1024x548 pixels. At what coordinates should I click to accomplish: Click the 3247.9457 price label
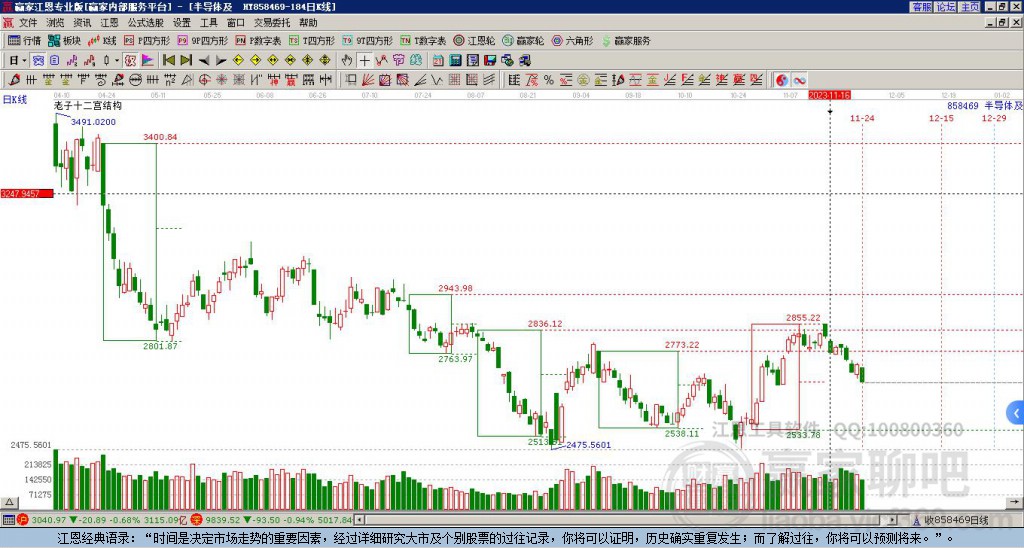tap(27, 194)
